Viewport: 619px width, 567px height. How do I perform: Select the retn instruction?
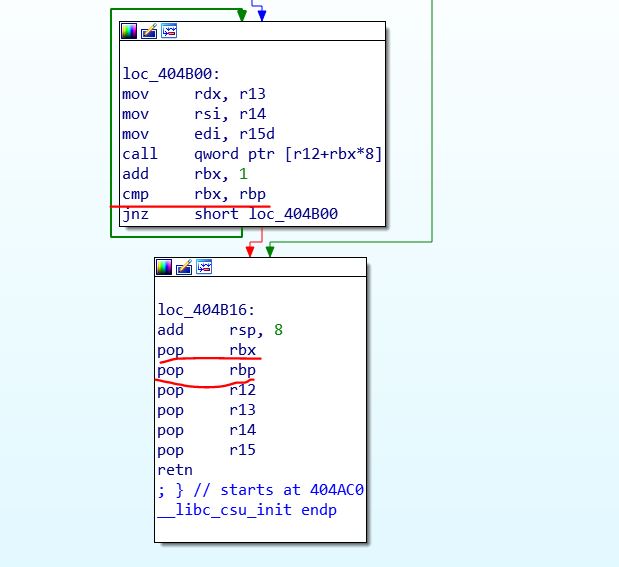pyautogui.click(x=175, y=470)
